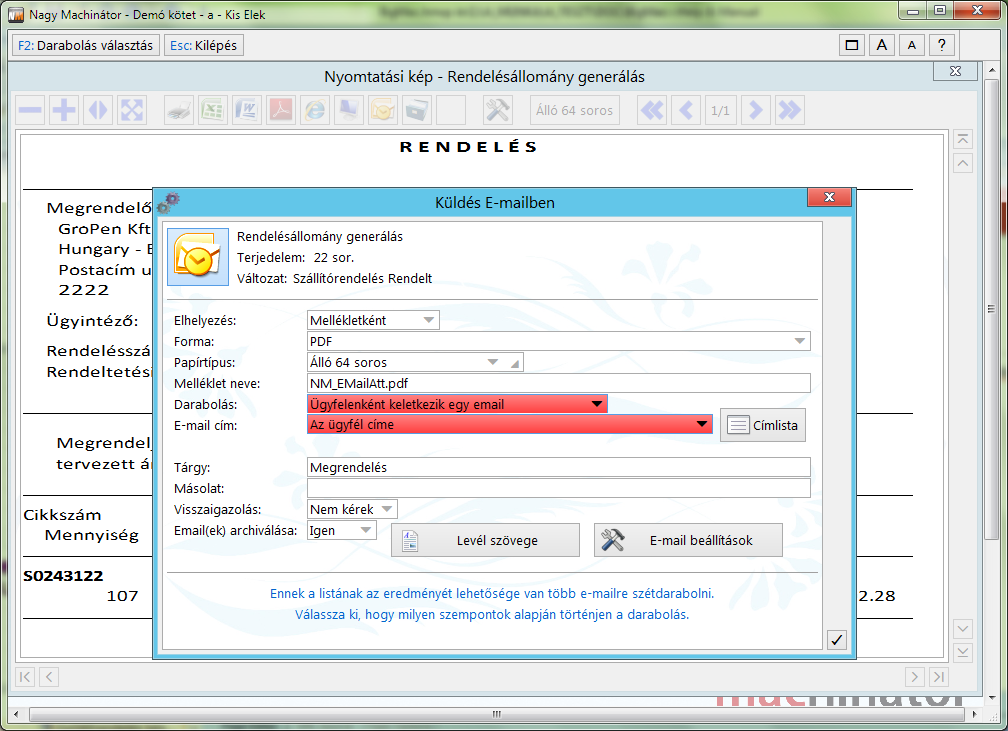Screen dimensions: 1008x731
Task: Open the Forma PDF dropdown
Action: [x=559, y=341]
